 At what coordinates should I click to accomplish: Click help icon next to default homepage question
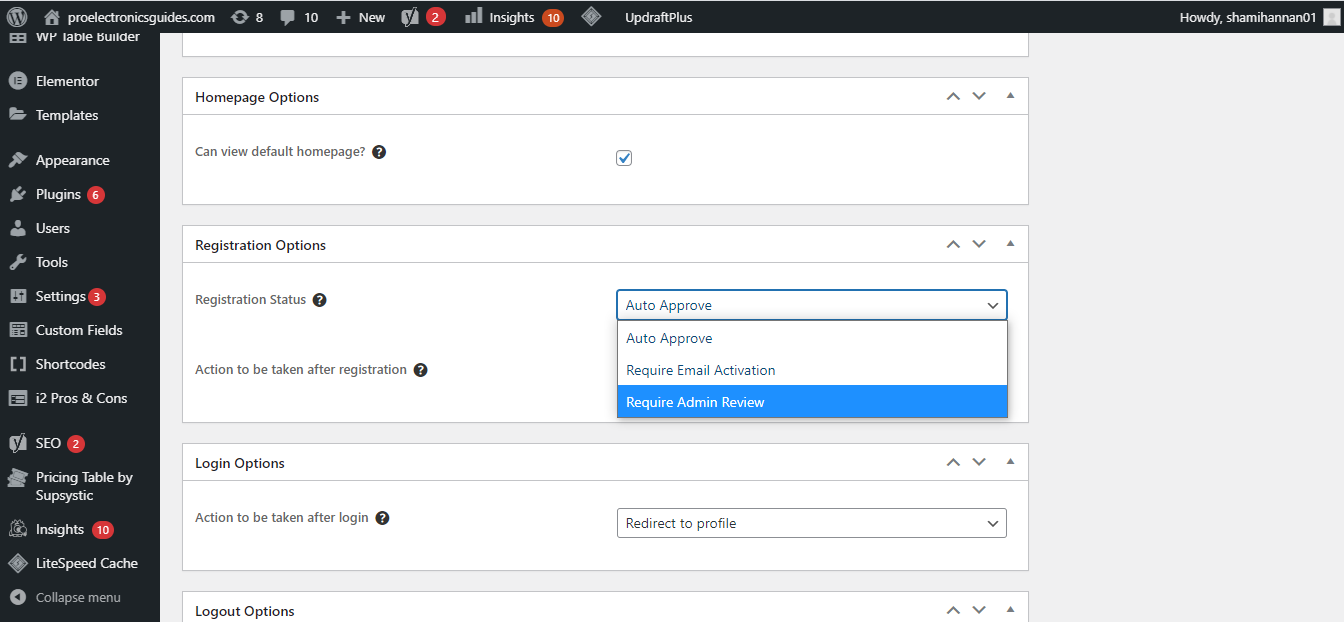pos(379,152)
